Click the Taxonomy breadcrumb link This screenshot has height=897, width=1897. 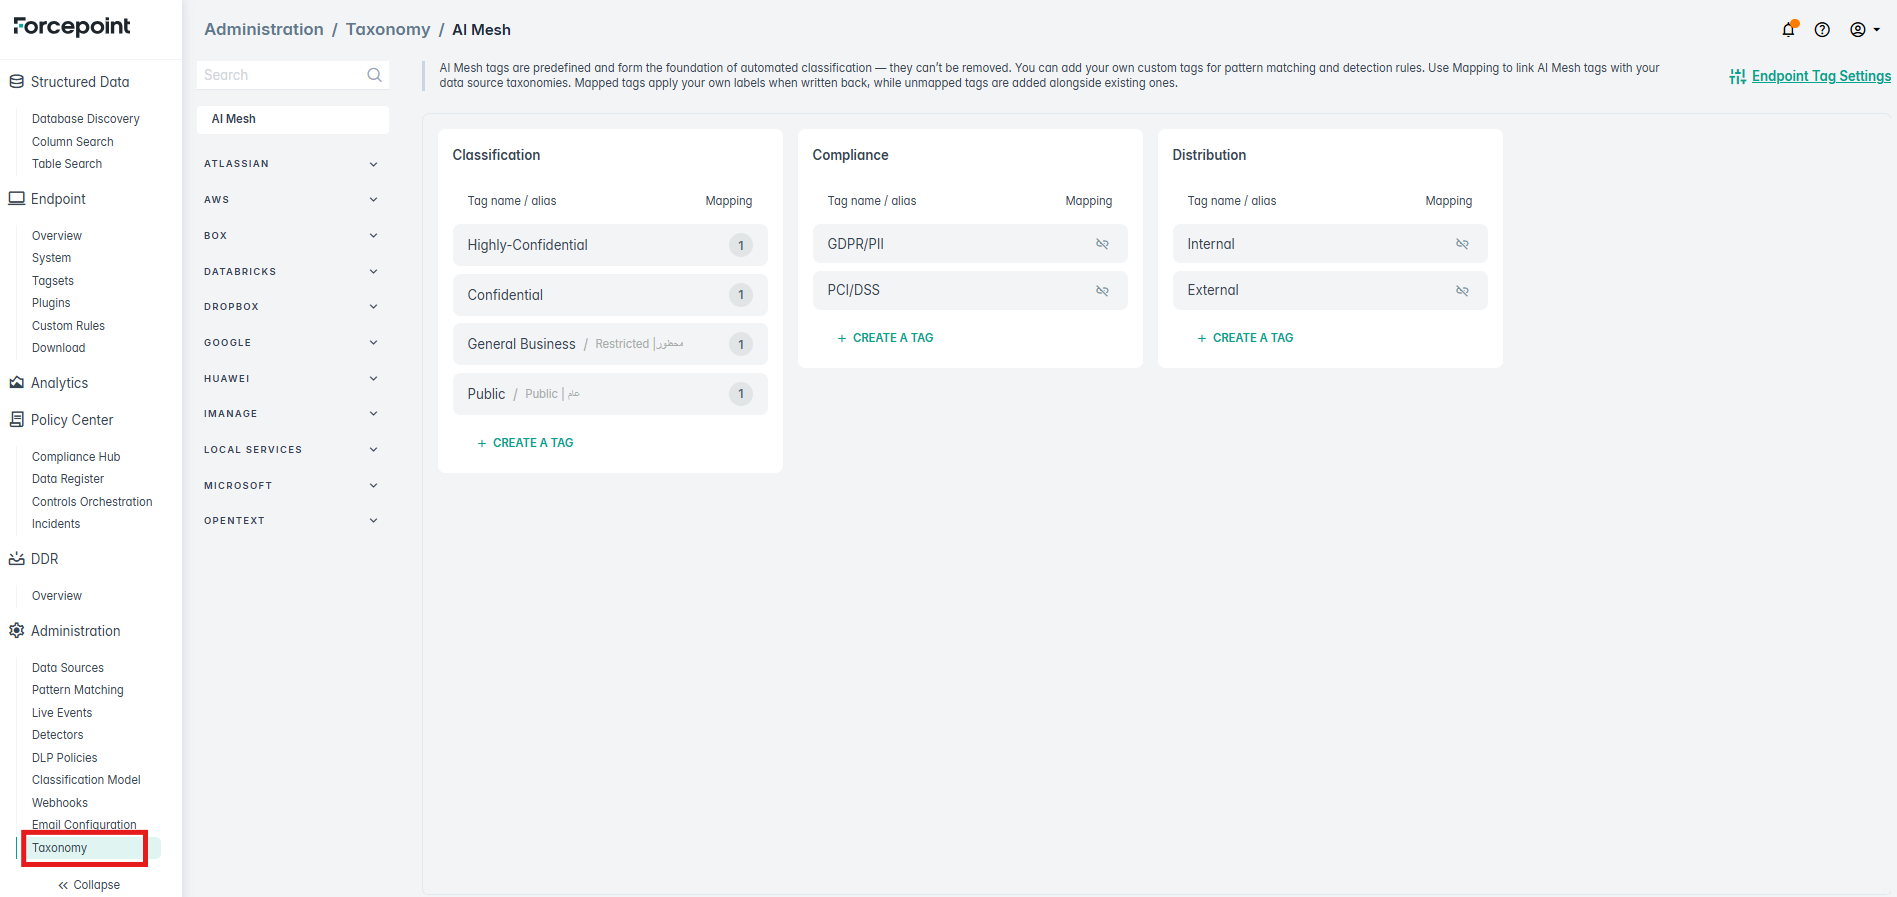pyautogui.click(x=388, y=30)
